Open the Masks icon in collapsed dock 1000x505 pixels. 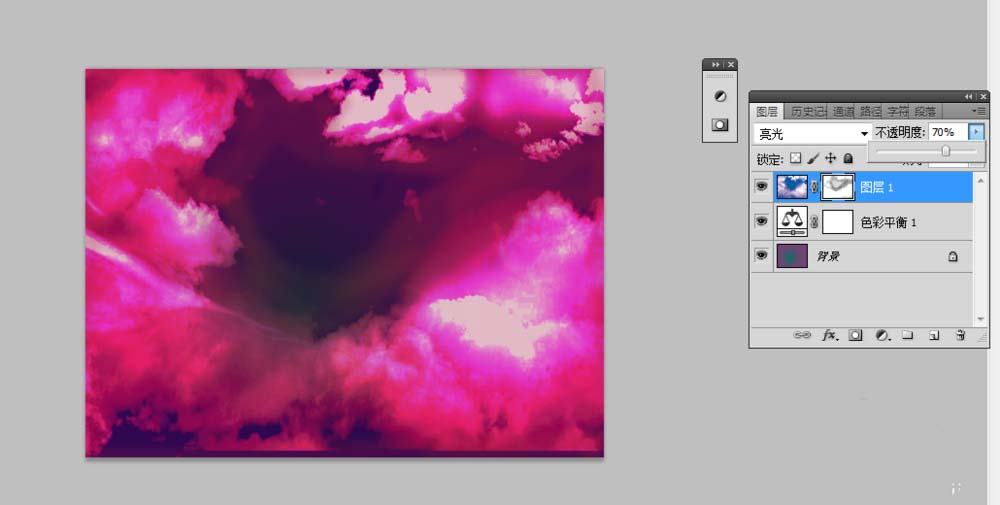click(x=720, y=125)
